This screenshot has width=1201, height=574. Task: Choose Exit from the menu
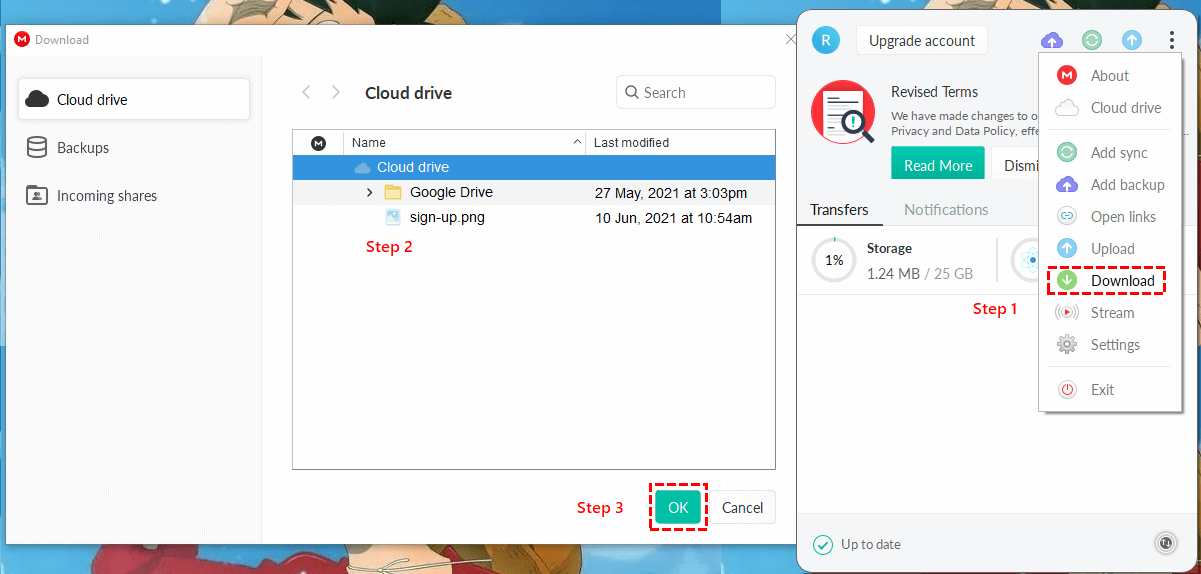[x=1110, y=389]
